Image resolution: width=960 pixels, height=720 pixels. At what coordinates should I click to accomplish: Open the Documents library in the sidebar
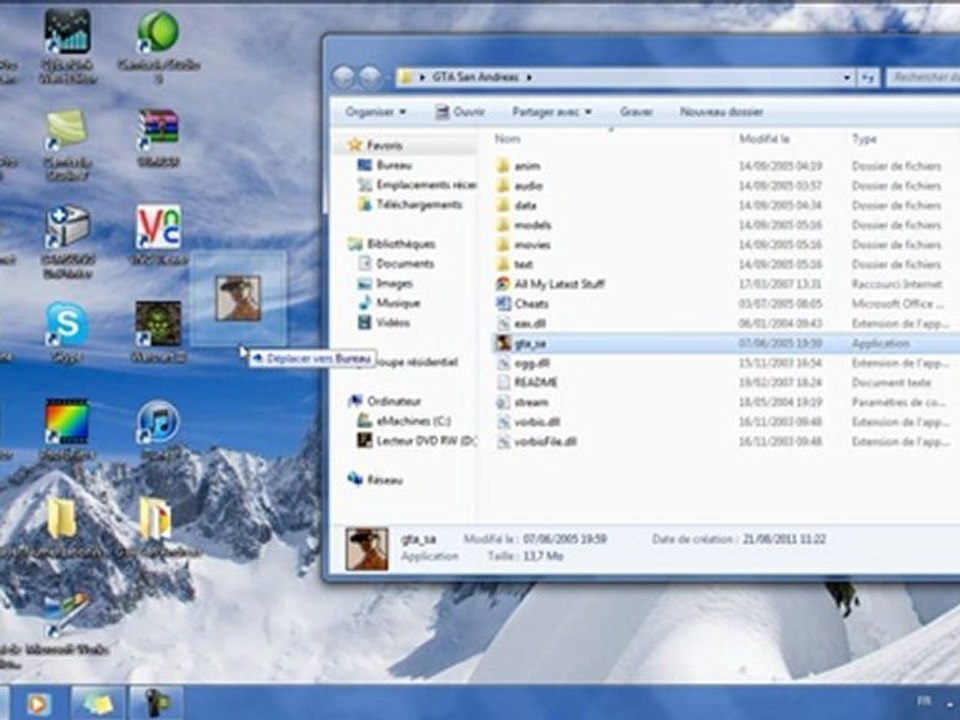(396, 263)
